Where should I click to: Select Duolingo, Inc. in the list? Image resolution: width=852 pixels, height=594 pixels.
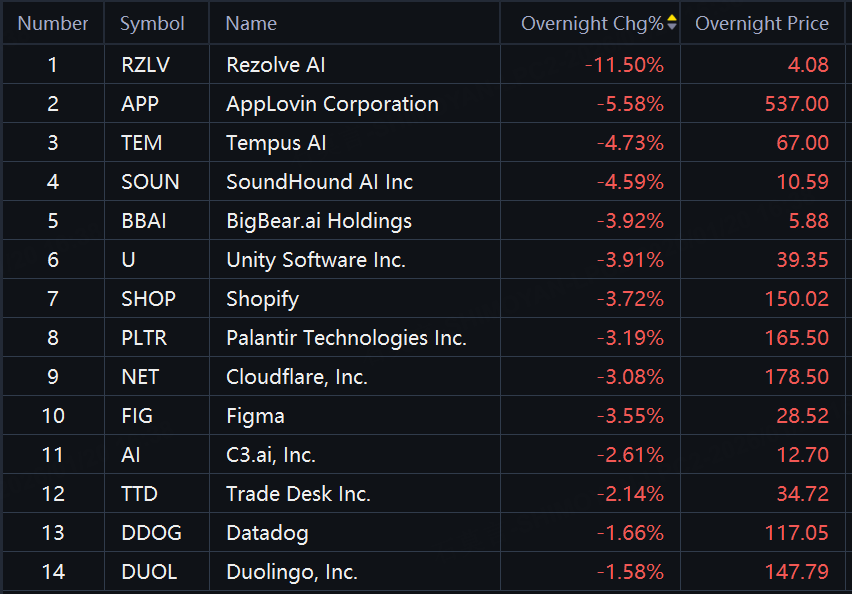tap(291, 572)
